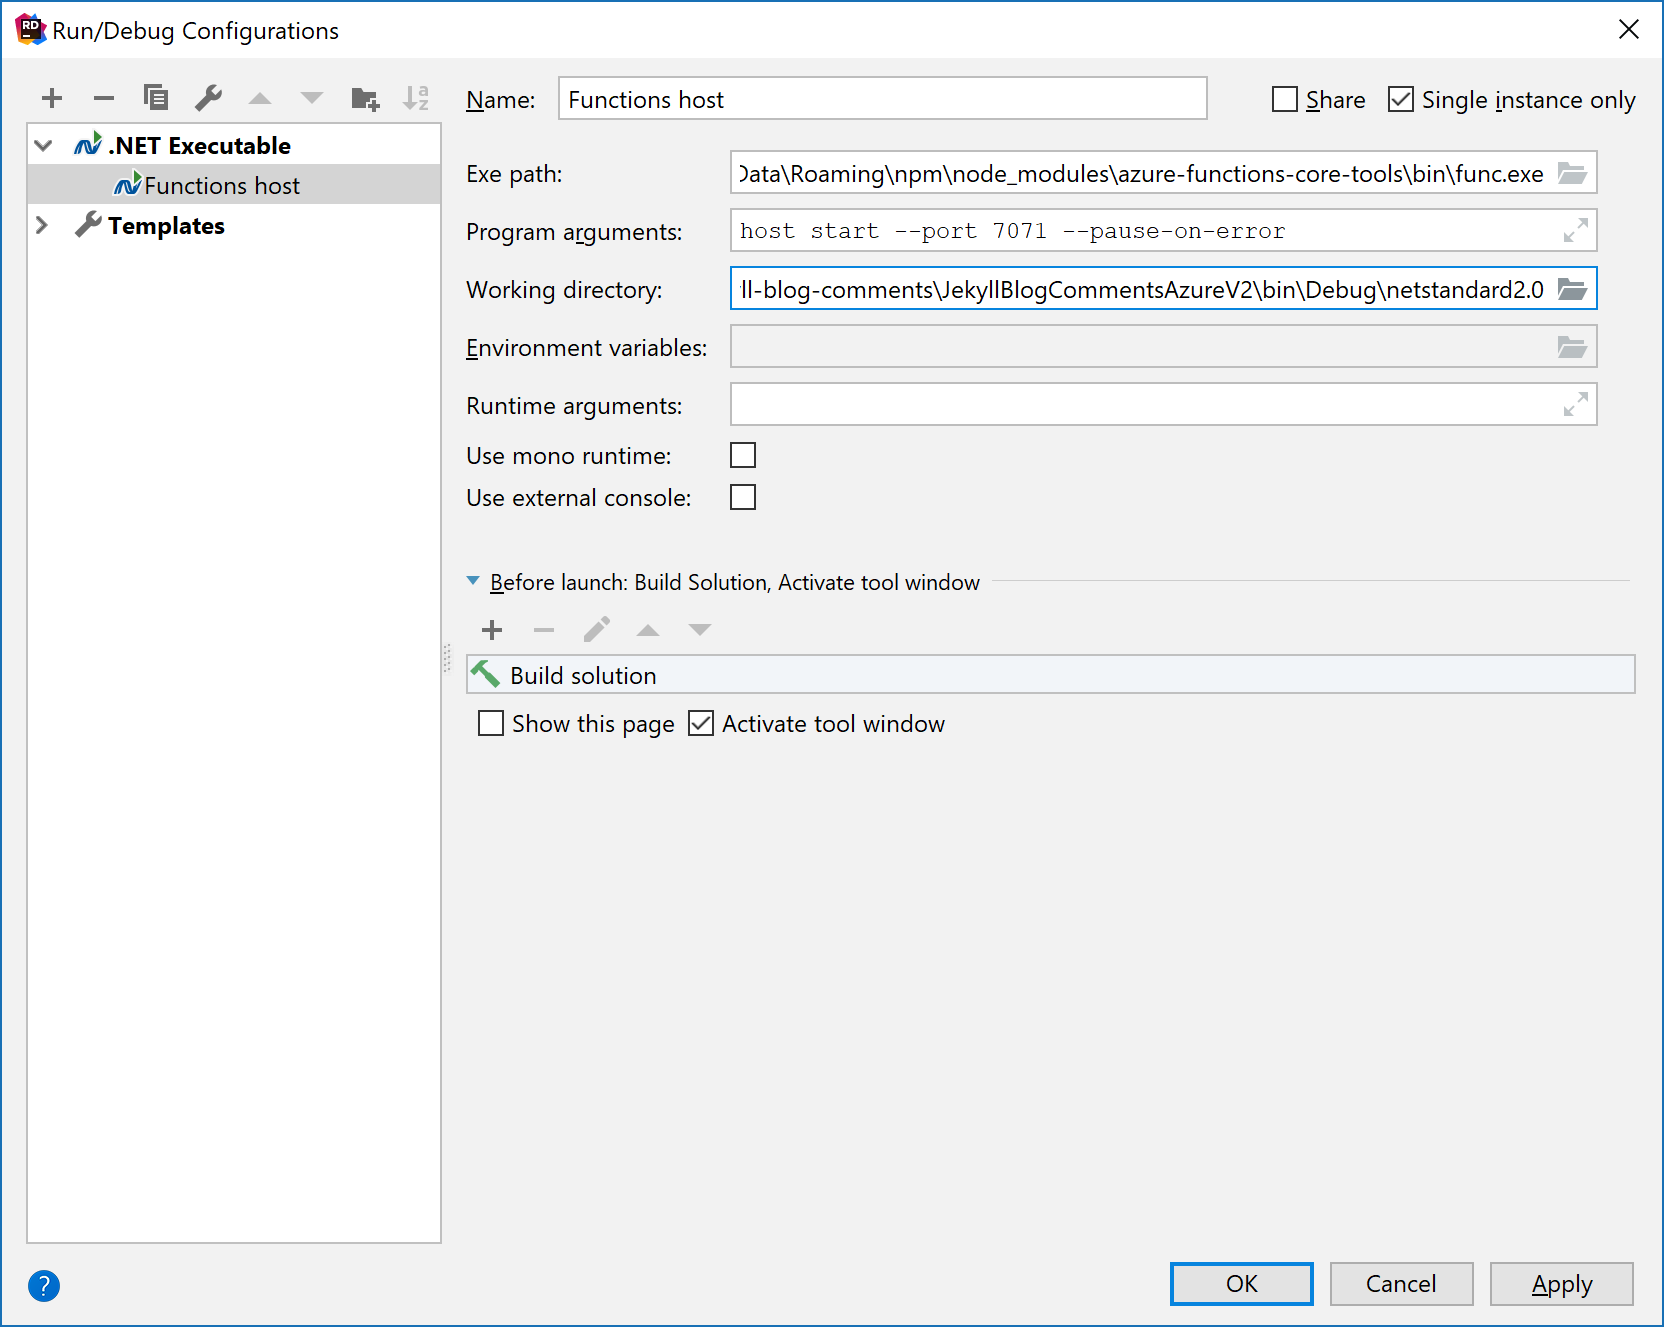Browse for the Working directory

point(1573,289)
